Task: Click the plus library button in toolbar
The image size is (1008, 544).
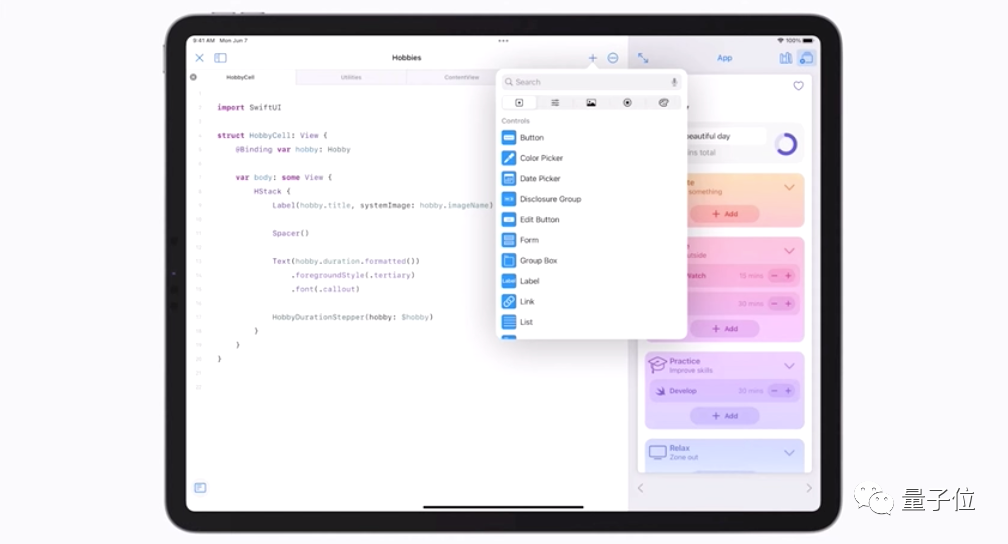Action: pyautogui.click(x=592, y=58)
